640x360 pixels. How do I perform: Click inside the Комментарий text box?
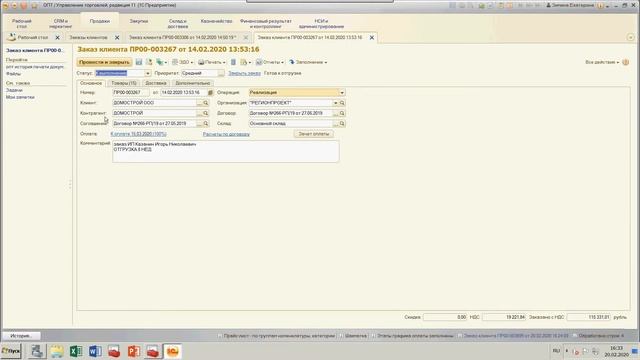(226, 151)
